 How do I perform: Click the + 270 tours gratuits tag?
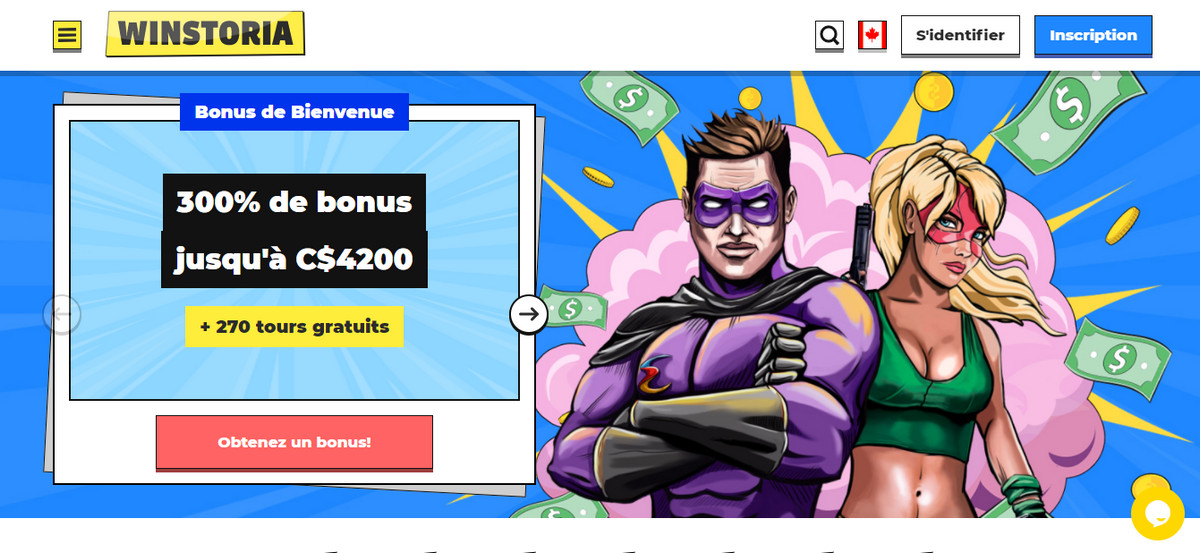pos(294,326)
